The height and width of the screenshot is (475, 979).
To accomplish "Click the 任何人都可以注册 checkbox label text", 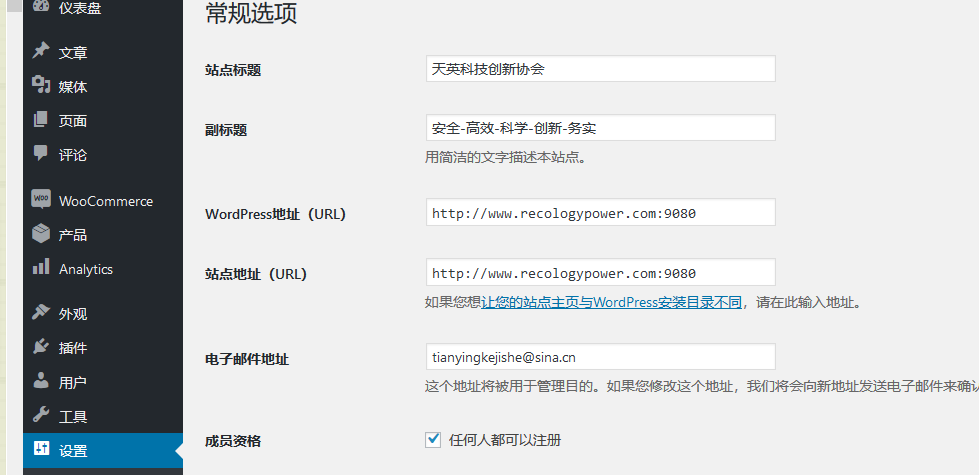I will click(x=504, y=440).
